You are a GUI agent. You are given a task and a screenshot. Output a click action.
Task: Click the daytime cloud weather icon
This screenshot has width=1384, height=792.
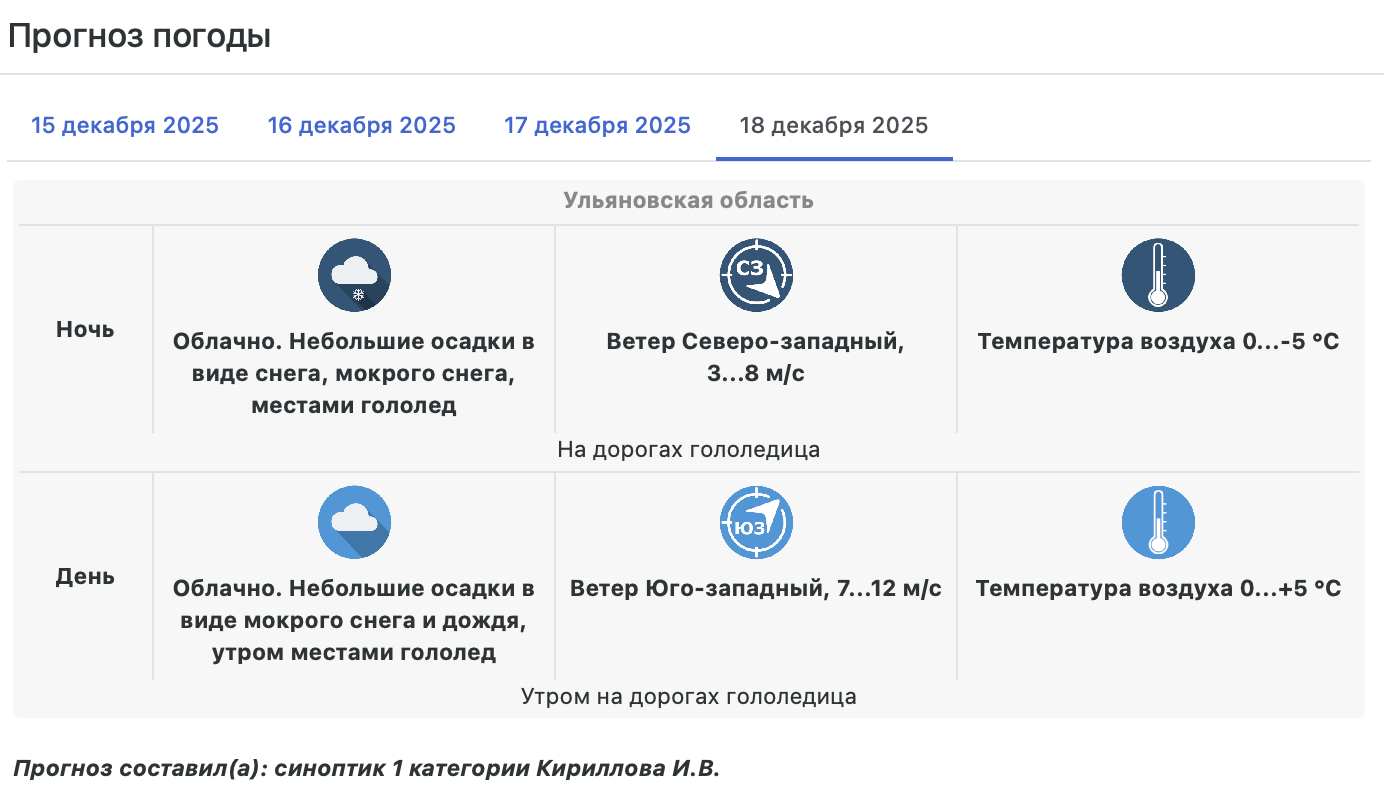354,522
